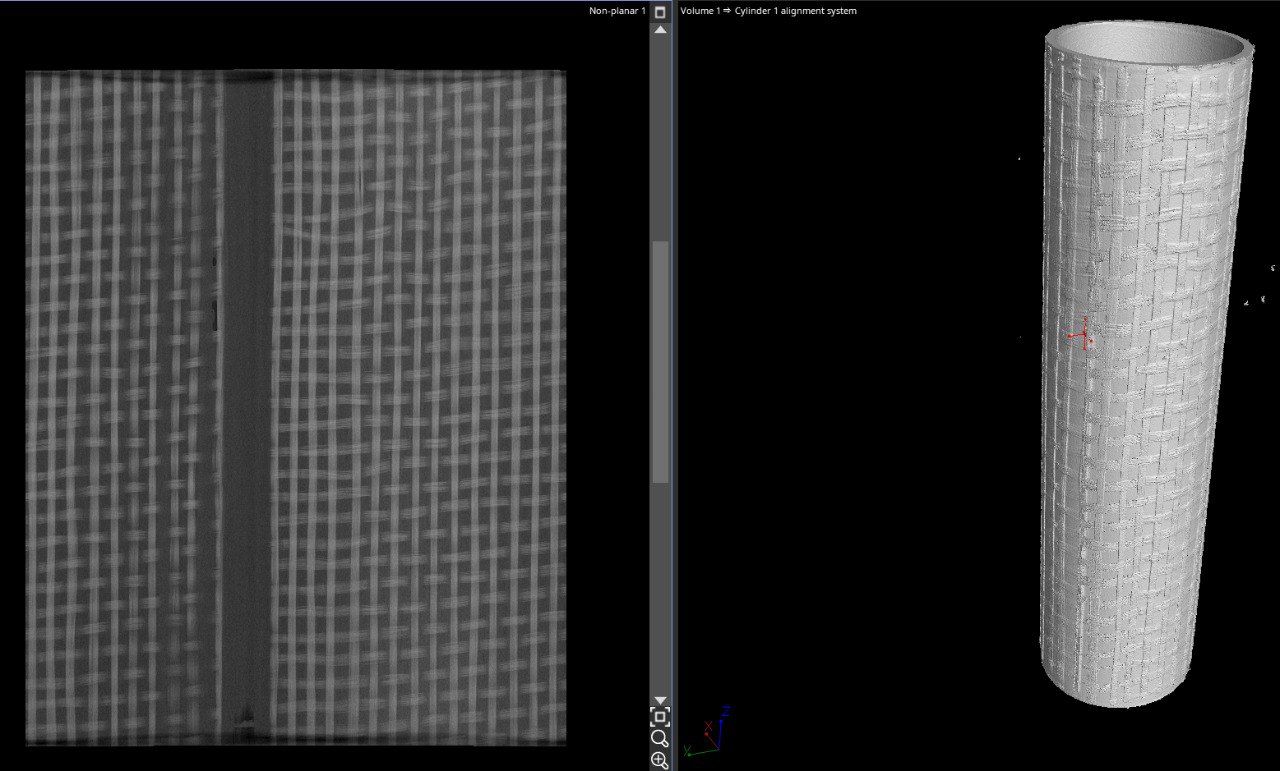Click the scrollbar track below the thumb
1280x771 pixels.
pos(660,590)
